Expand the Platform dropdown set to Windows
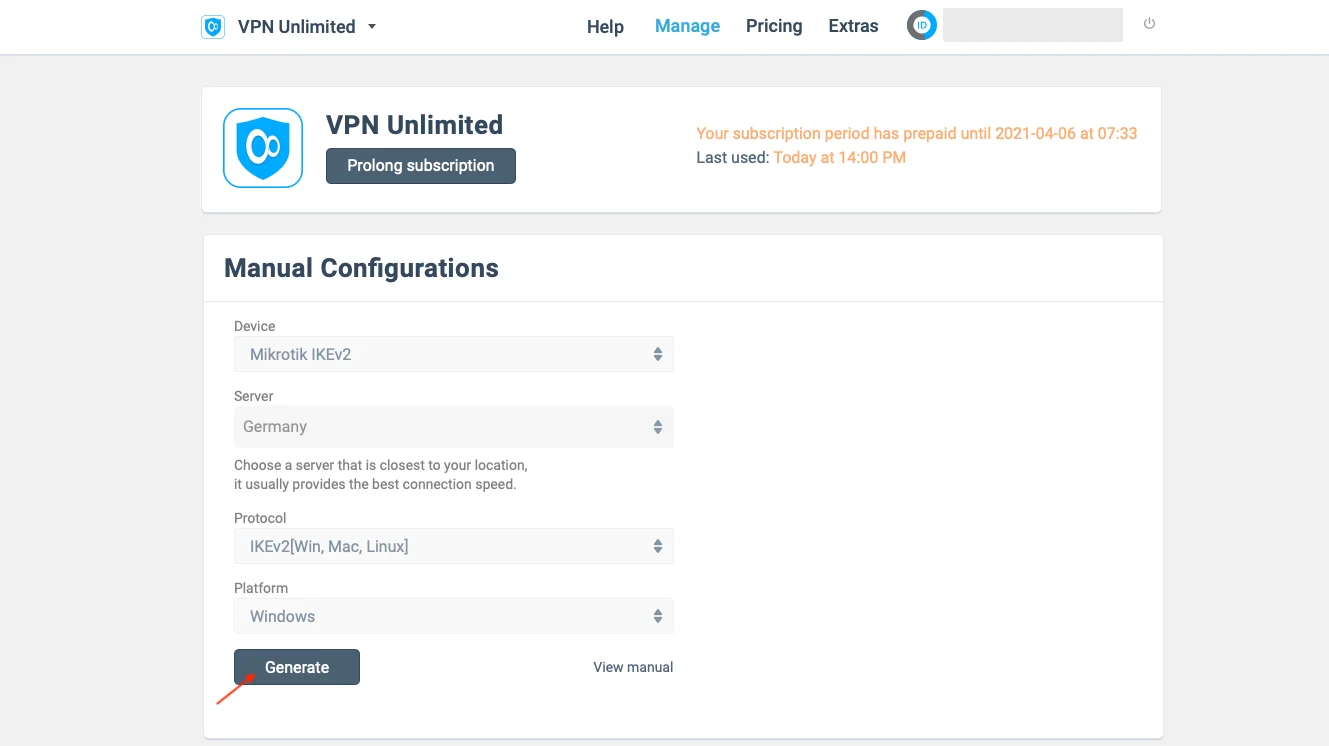1329x746 pixels. pyautogui.click(x=454, y=616)
